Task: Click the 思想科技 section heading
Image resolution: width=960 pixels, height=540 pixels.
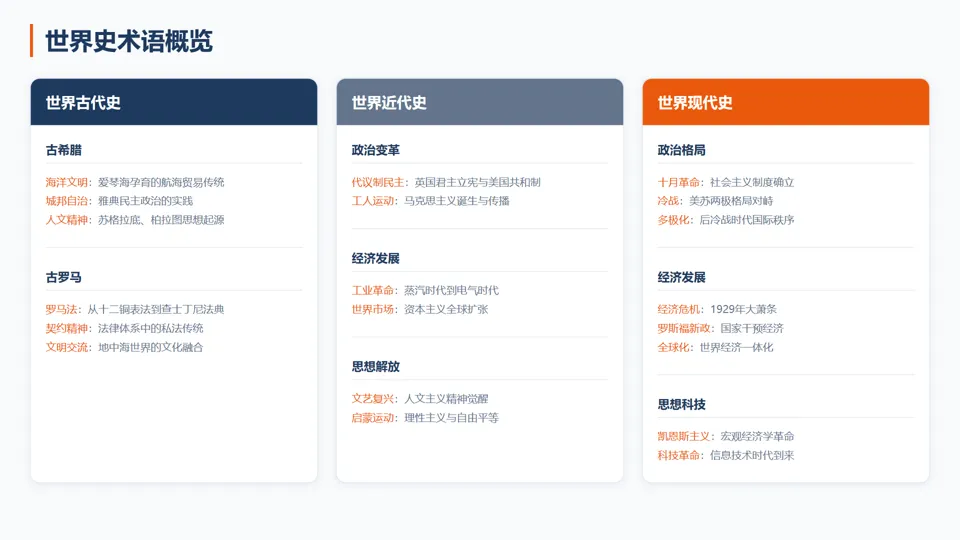Action: (x=681, y=405)
